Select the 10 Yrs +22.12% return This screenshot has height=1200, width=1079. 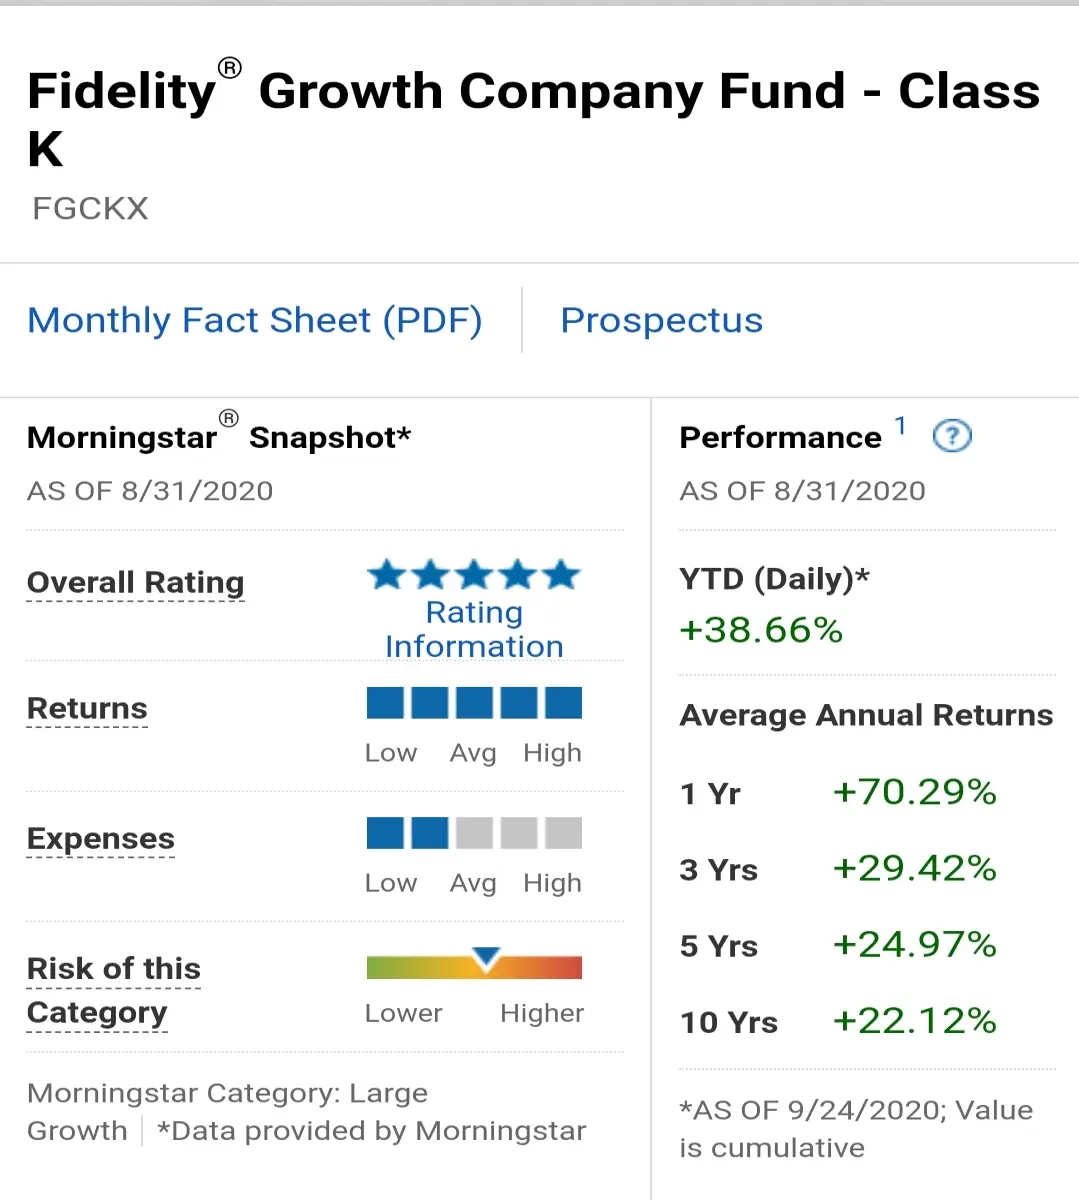coord(915,1020)
